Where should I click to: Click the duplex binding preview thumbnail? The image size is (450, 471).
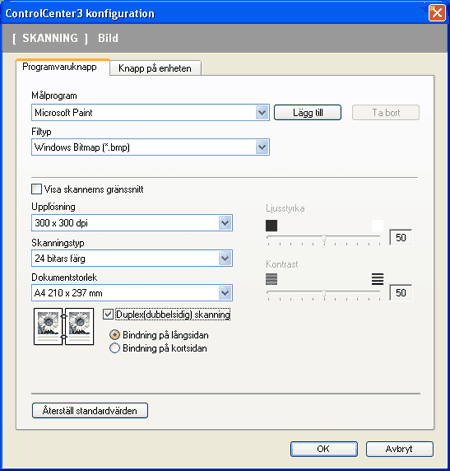pos(64,326)
